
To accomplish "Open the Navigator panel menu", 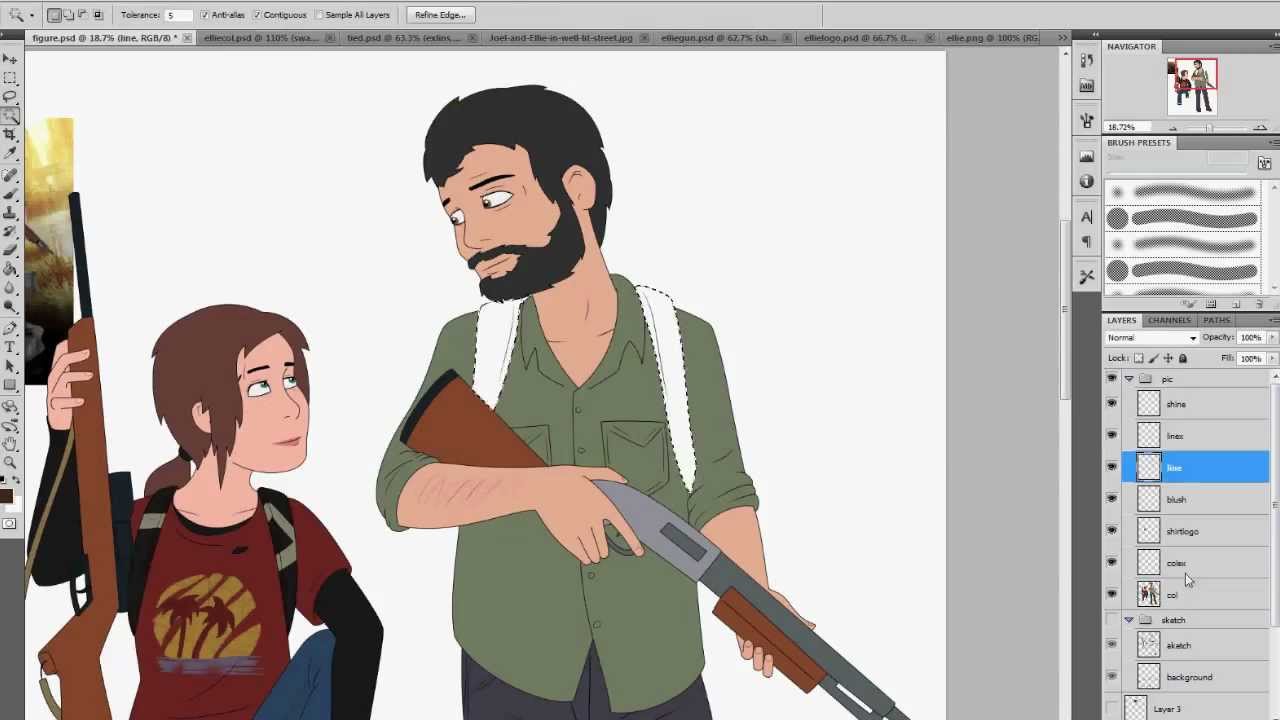I will (1272, 47).
